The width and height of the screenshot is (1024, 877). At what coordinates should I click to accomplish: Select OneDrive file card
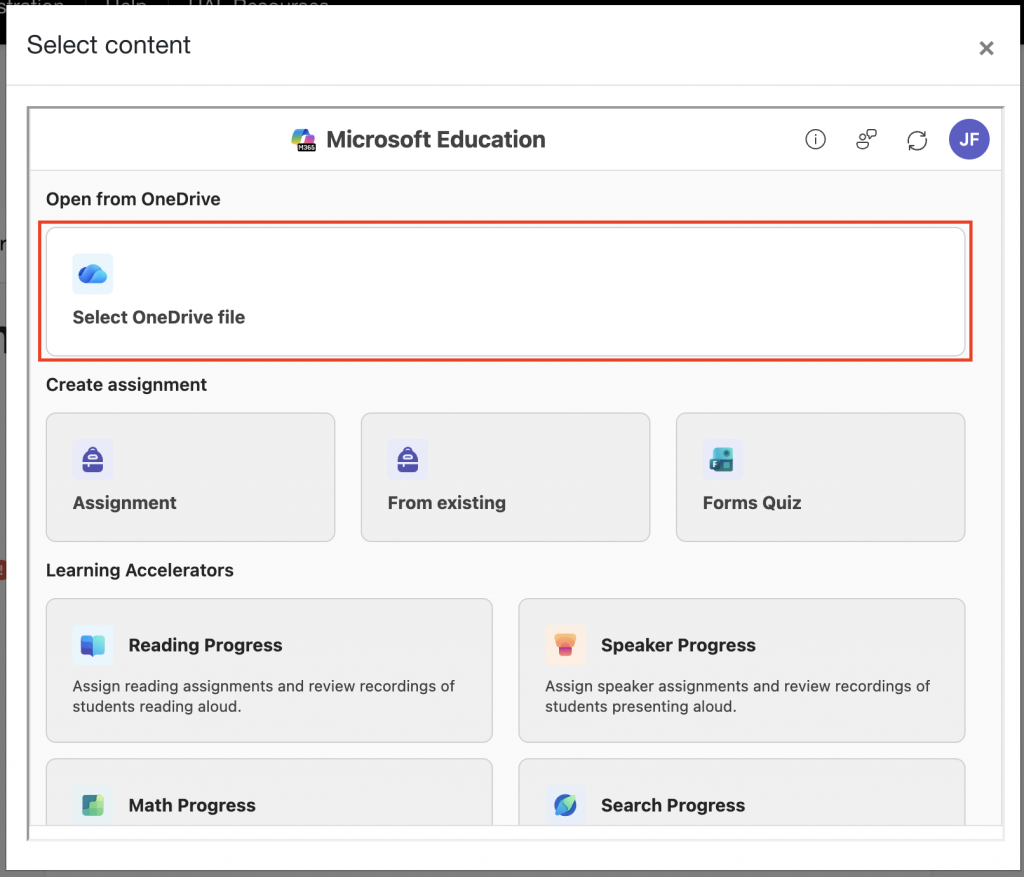tap(505, 292)
